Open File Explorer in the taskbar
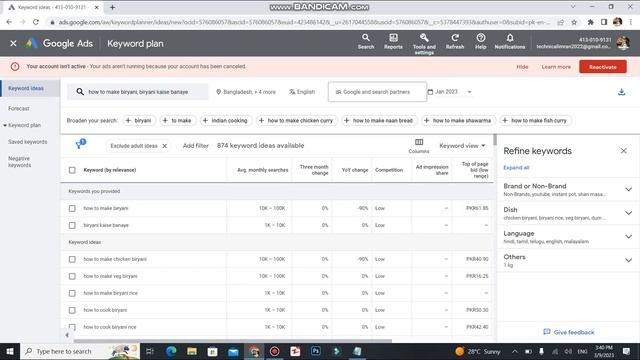 click(191, 351)
